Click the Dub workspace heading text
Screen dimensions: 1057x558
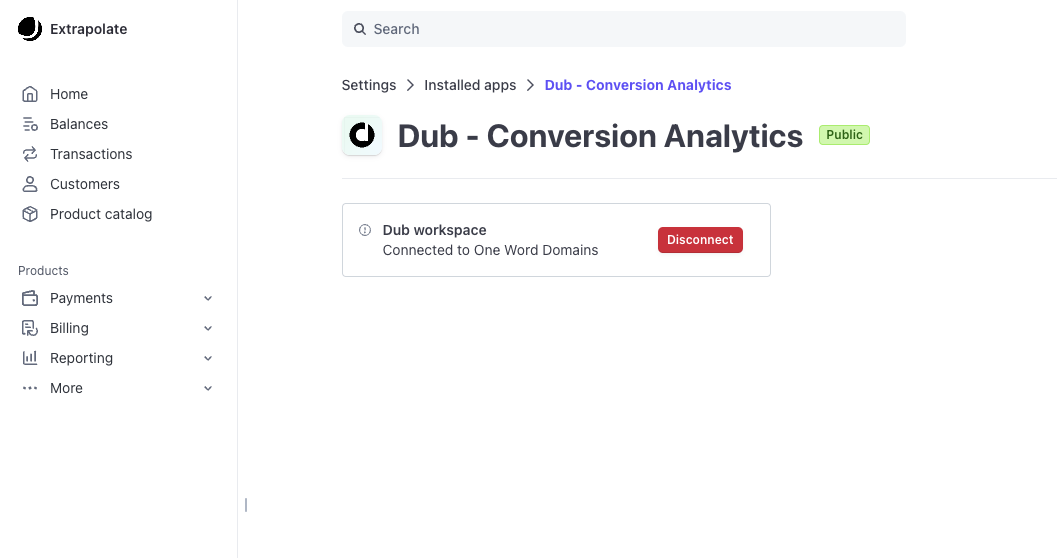pos(434,230)
